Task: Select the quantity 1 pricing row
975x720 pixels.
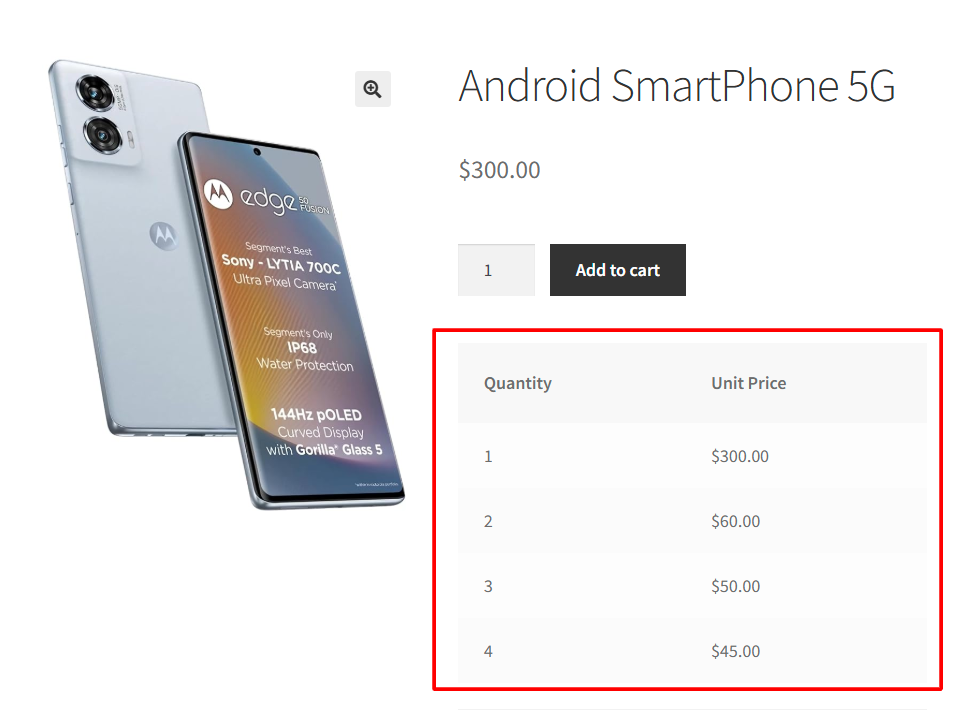Action: (692, 456)
